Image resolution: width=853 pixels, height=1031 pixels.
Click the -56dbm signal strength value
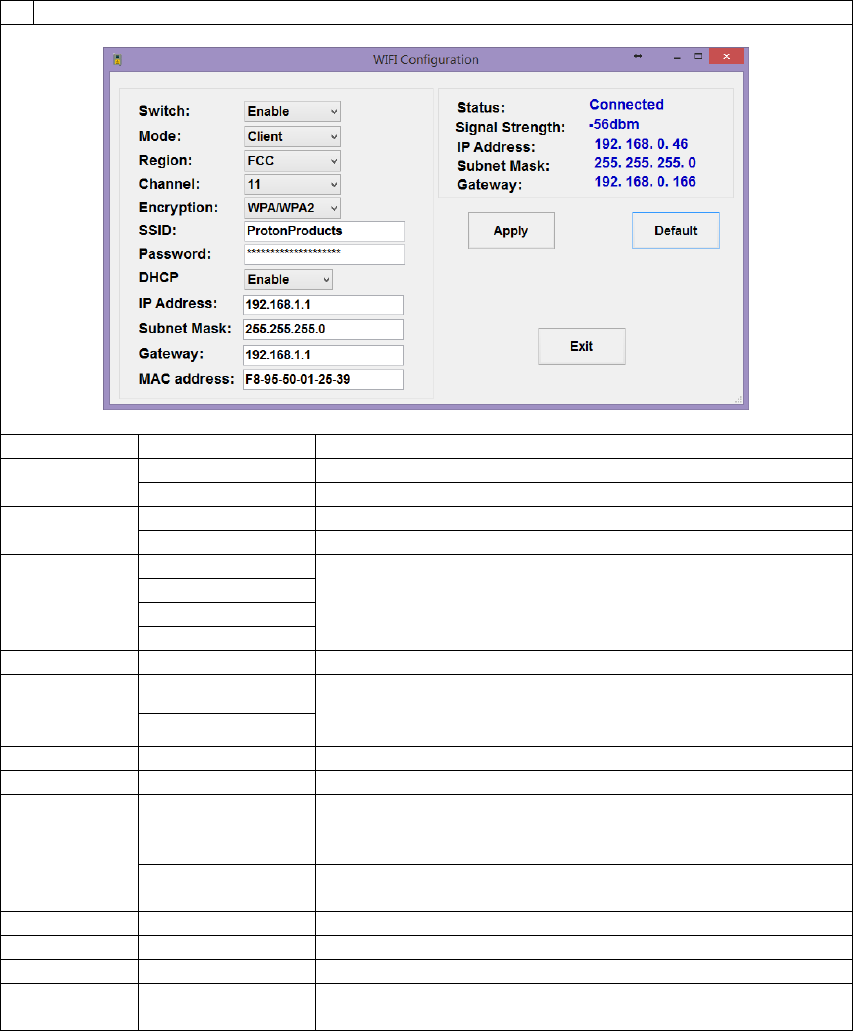pos(614,124)
